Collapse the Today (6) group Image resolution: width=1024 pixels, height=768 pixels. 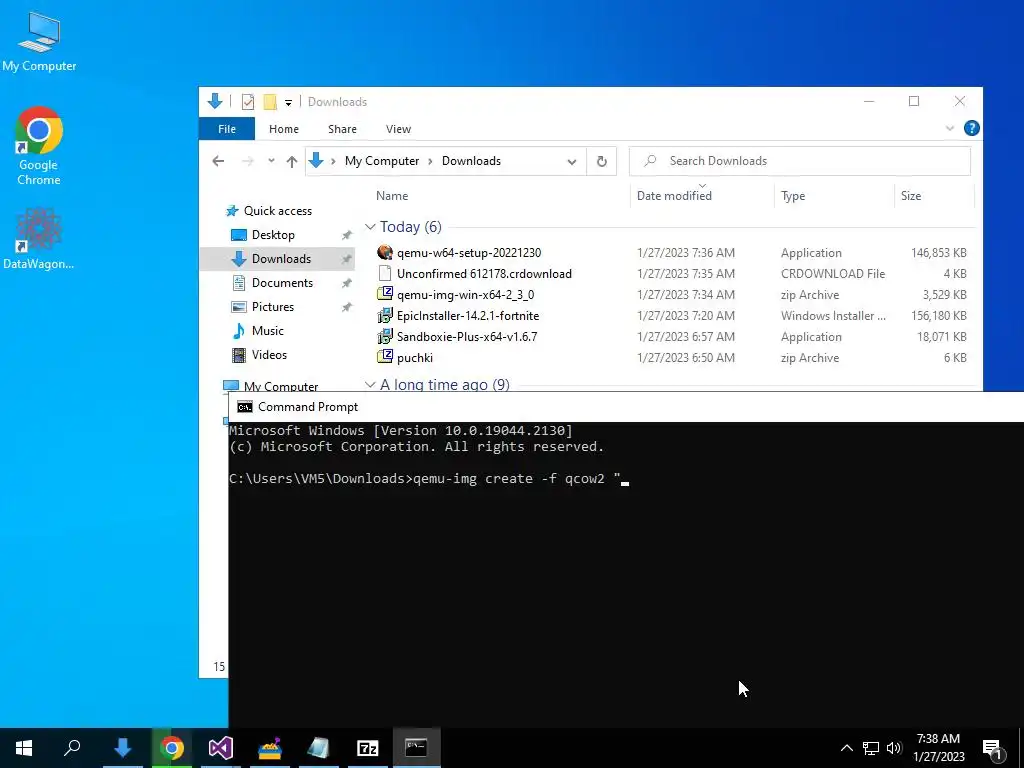tap(370, 227)
